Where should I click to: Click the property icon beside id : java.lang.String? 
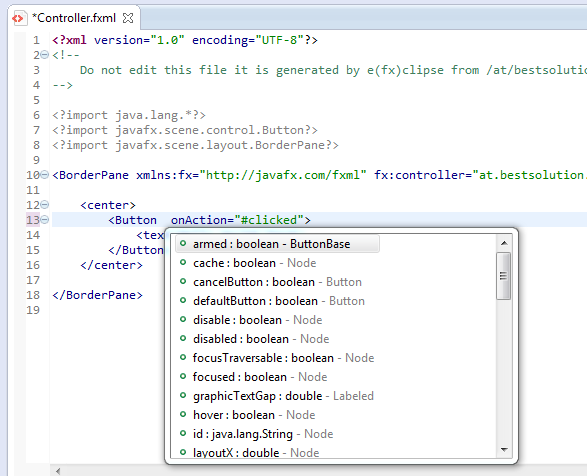click(x=183, y=433)
